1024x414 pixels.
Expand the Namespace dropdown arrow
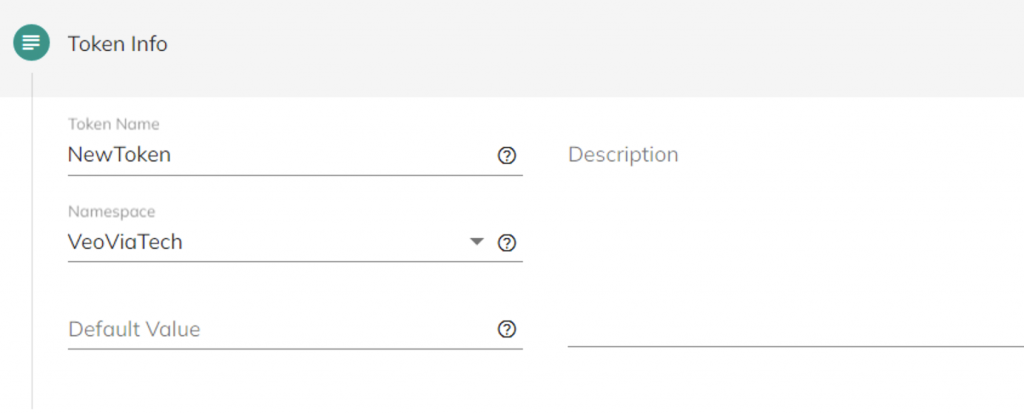point(477,242)
